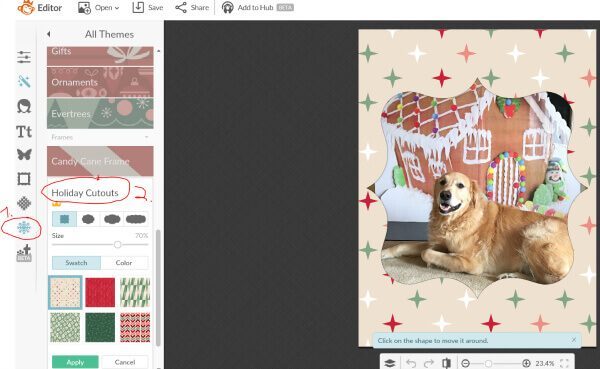Open the Effects magic wand icon

coord(24,81)
